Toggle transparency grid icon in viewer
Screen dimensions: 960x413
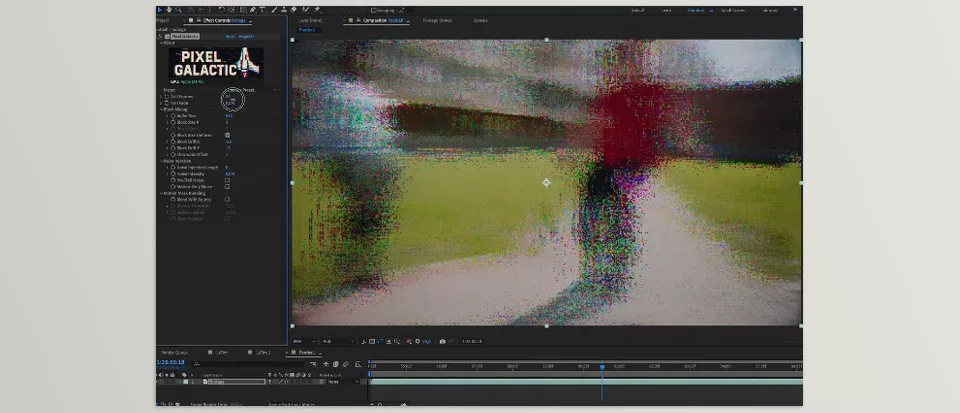point(372,341)
